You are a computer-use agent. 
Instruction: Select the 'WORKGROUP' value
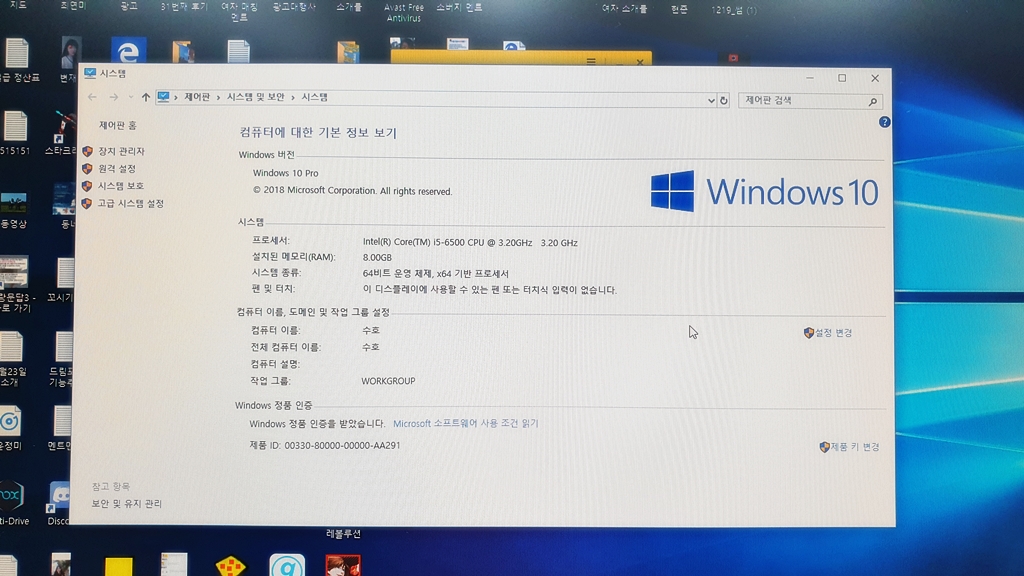pos(388,381)
